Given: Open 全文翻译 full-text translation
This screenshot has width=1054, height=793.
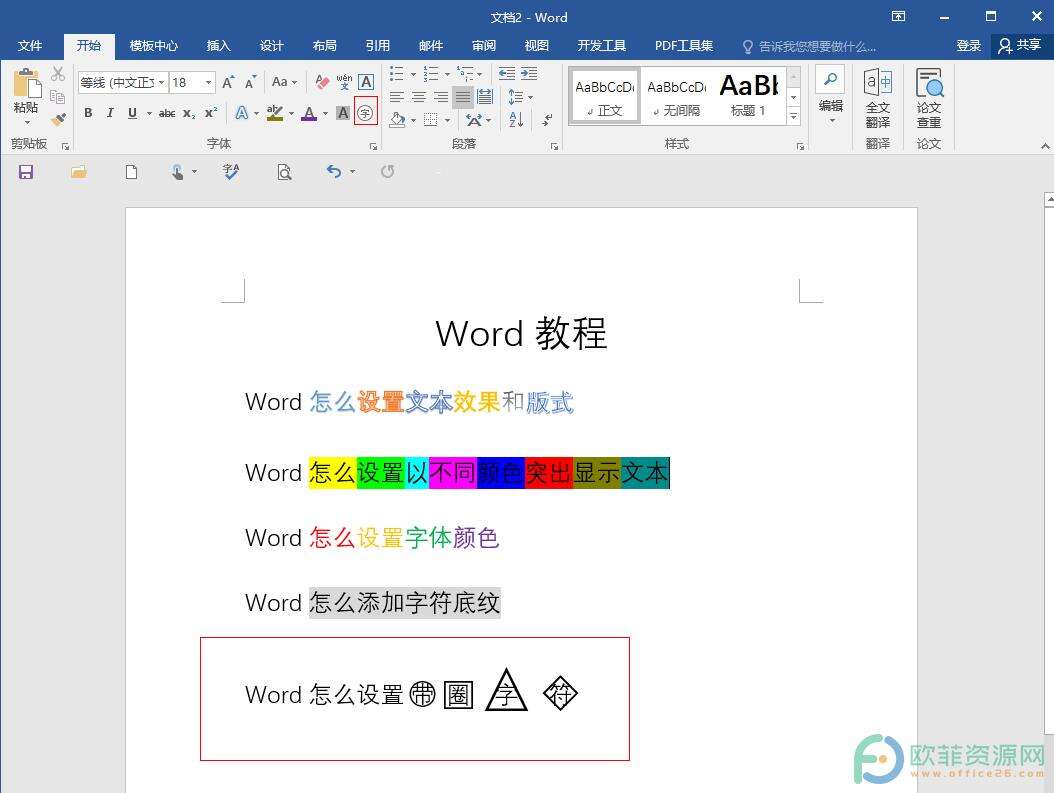Looking at the screenshot, I should (x=878, y=97).
